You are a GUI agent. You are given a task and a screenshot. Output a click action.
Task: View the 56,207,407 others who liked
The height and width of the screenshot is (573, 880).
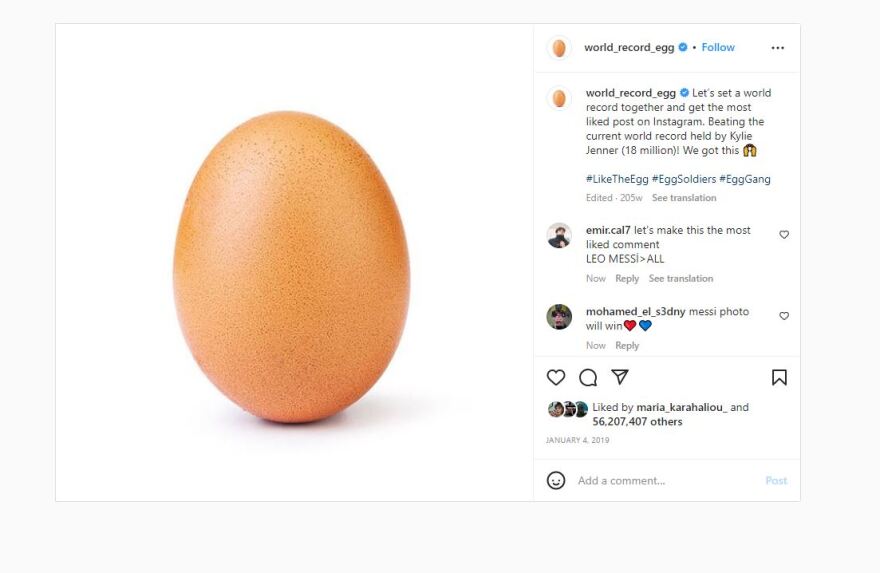[637, 422]
